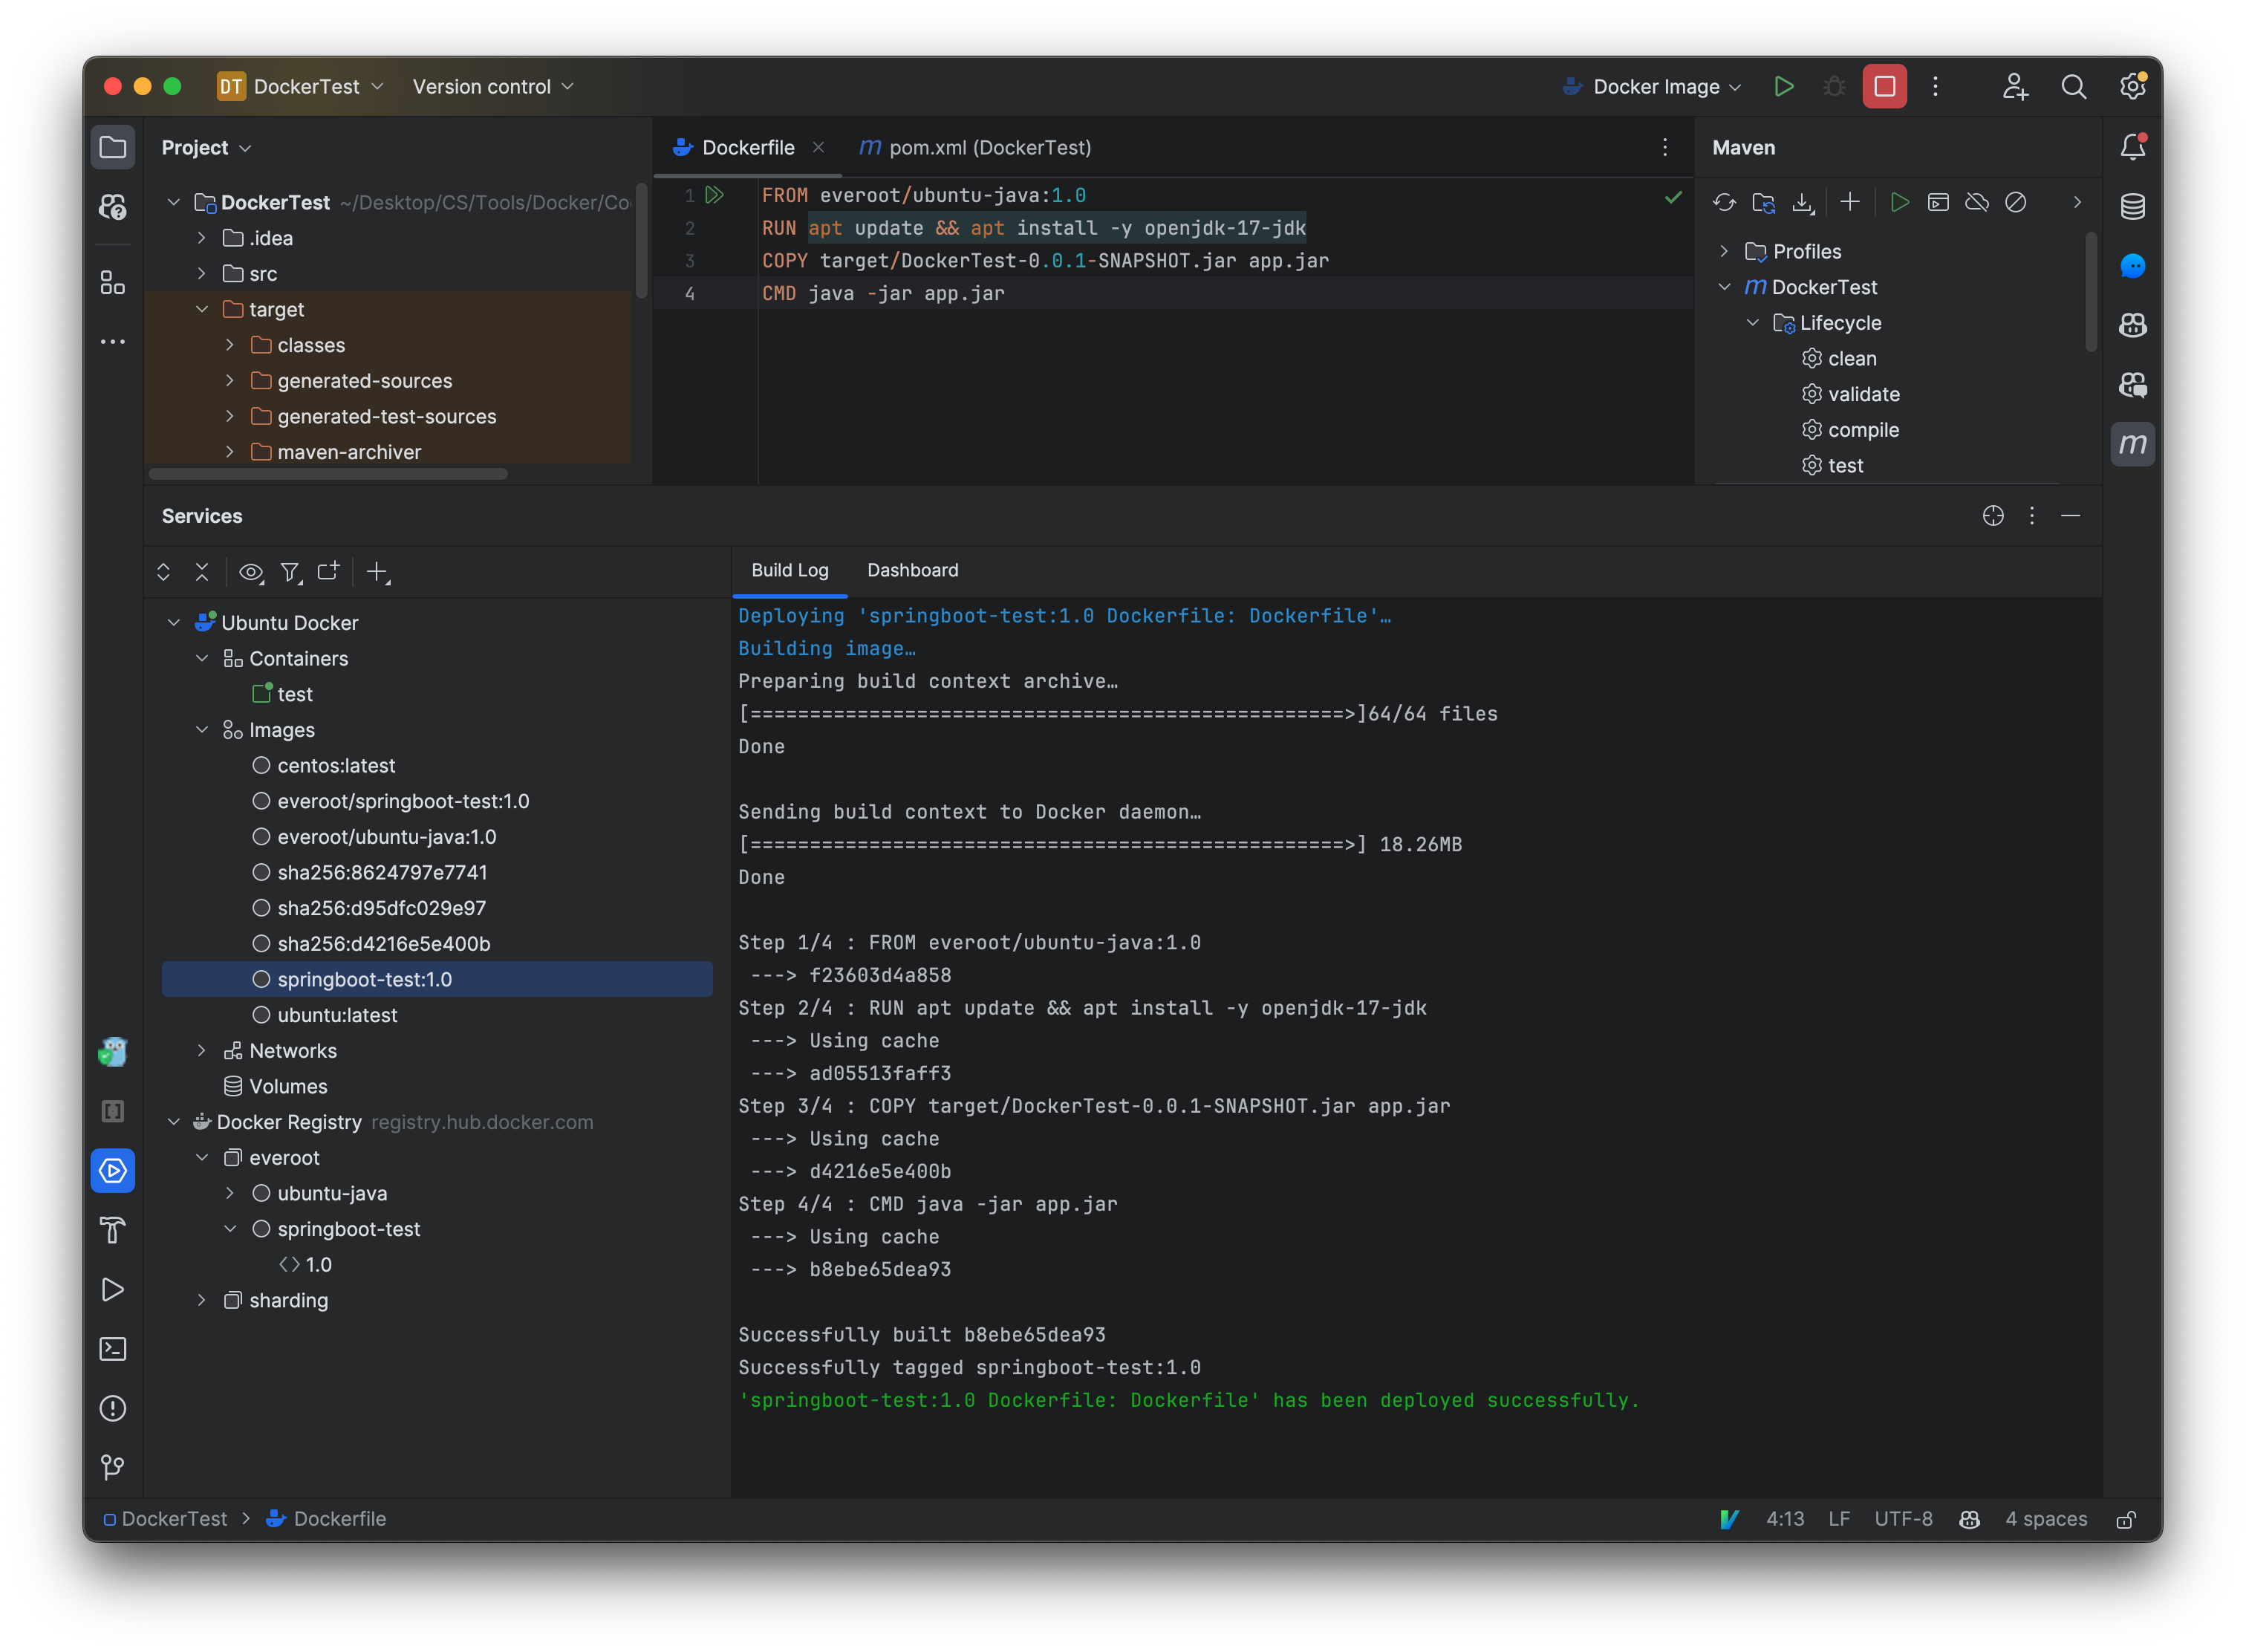Download Maven sources and documentation
This screenshot has height=1652, width=2246.
coord(1802,203)
